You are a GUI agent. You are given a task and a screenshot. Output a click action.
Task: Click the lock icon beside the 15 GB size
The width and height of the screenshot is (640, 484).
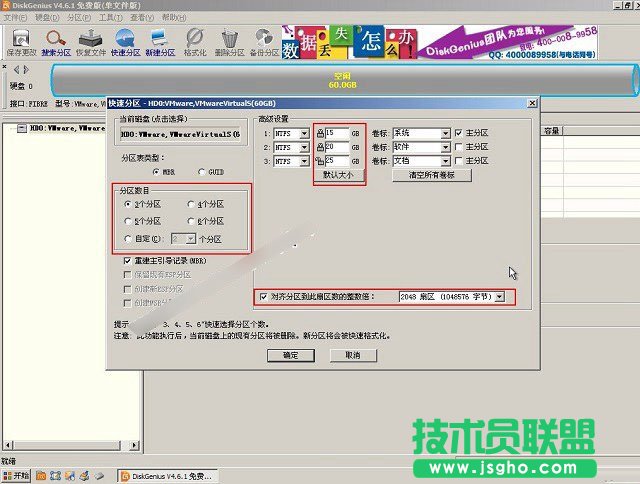point(320,133)
